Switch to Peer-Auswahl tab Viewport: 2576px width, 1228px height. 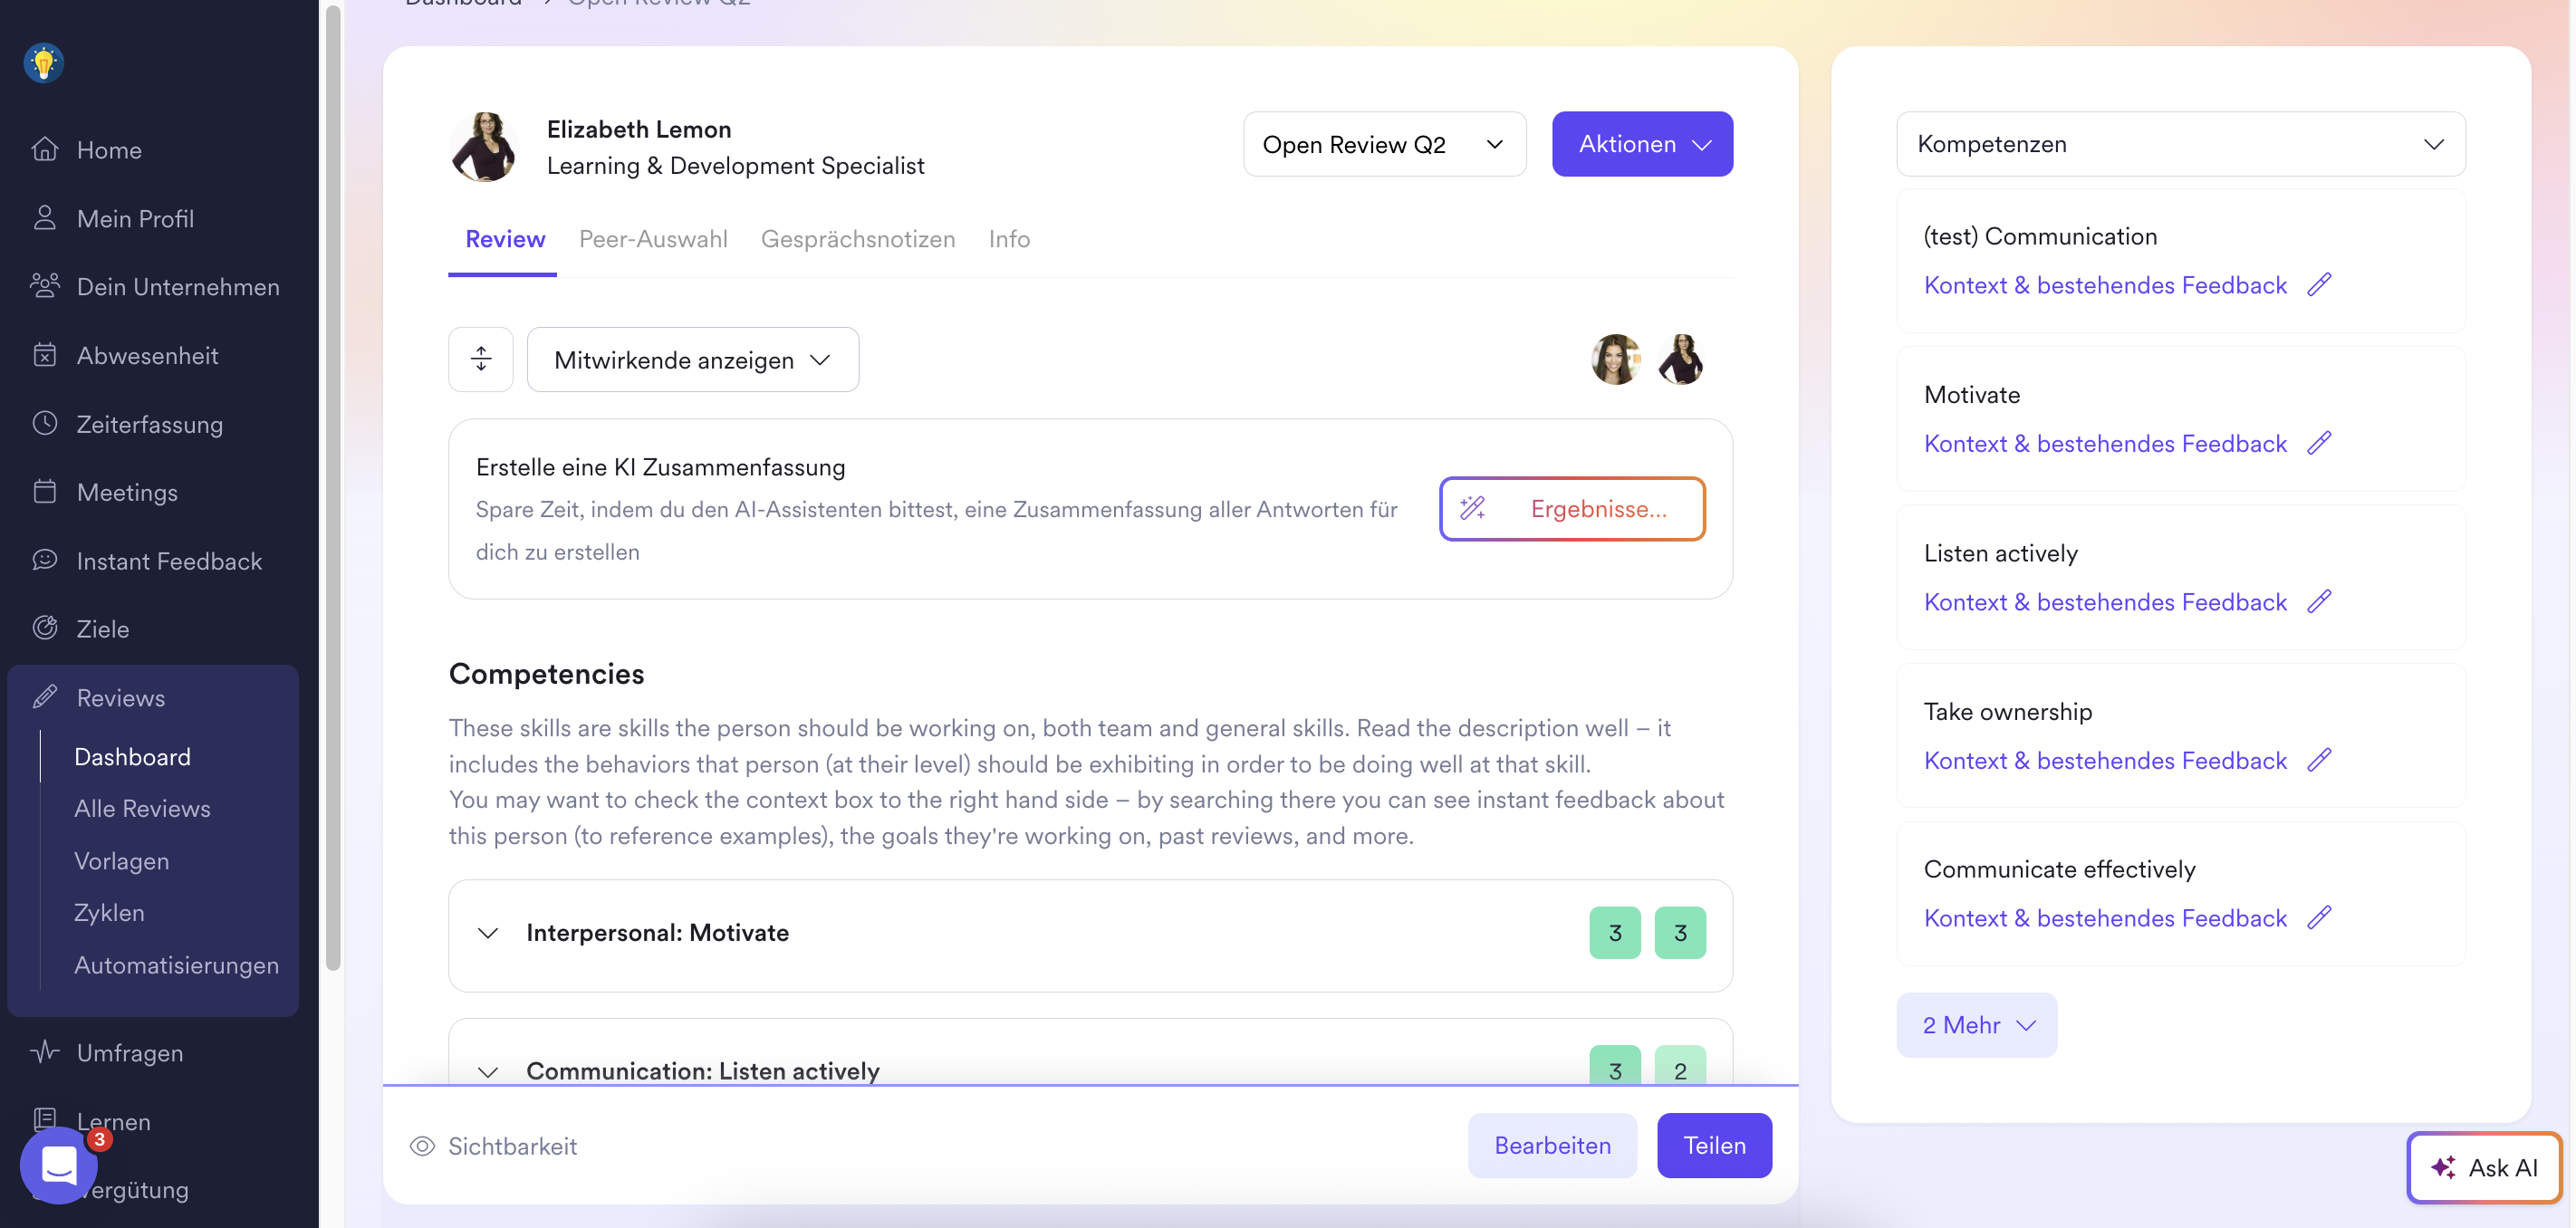[x=653, y=239]
